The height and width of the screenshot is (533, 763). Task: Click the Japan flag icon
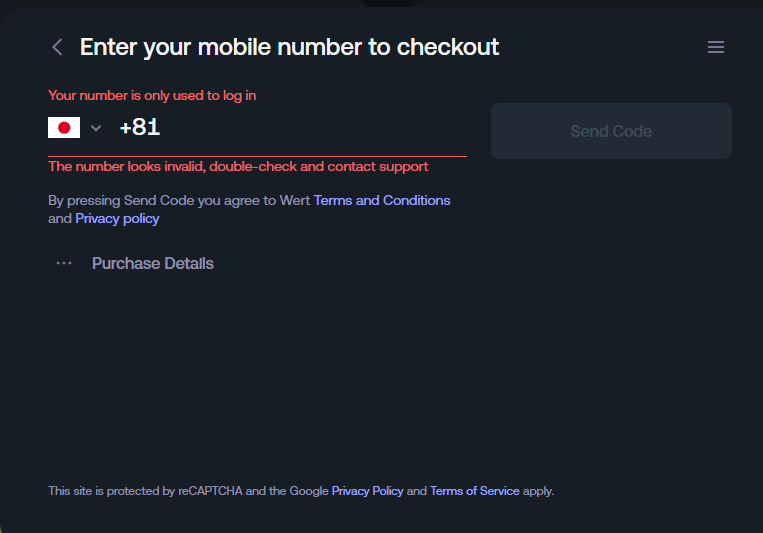tap(64, 128)
